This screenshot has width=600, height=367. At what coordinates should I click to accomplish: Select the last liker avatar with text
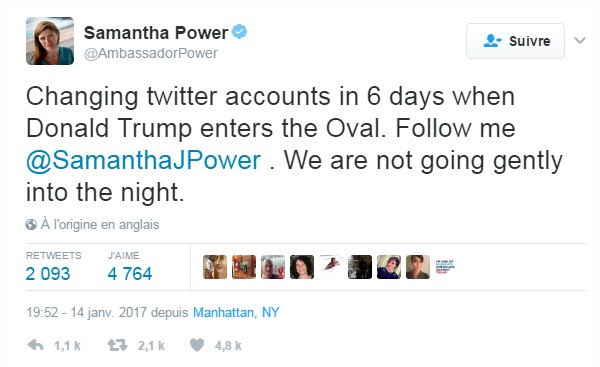[446, 267]
